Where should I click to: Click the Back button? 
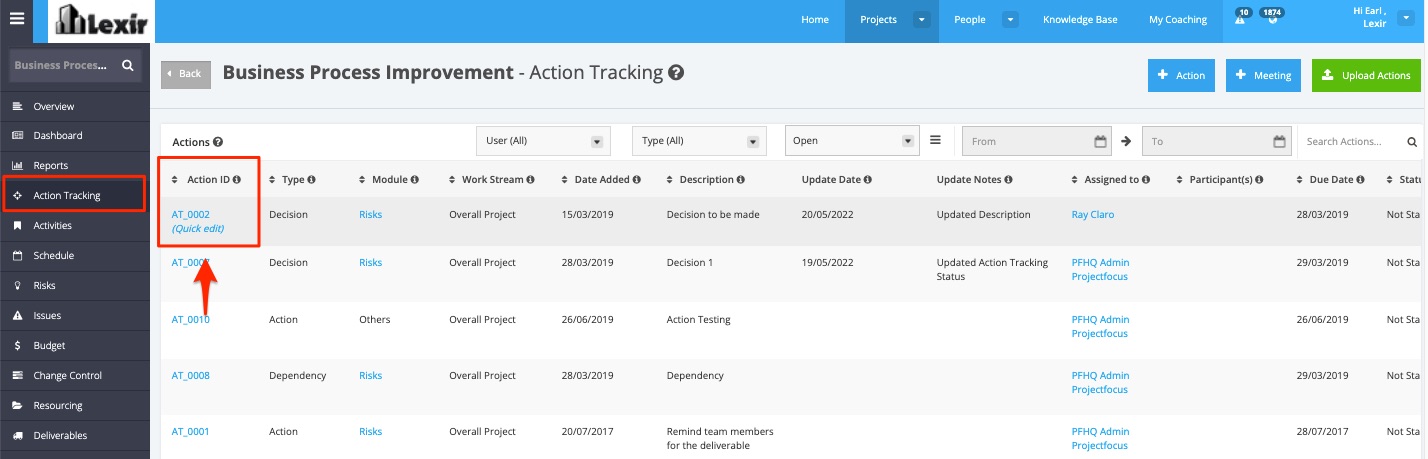coord(186,74)
